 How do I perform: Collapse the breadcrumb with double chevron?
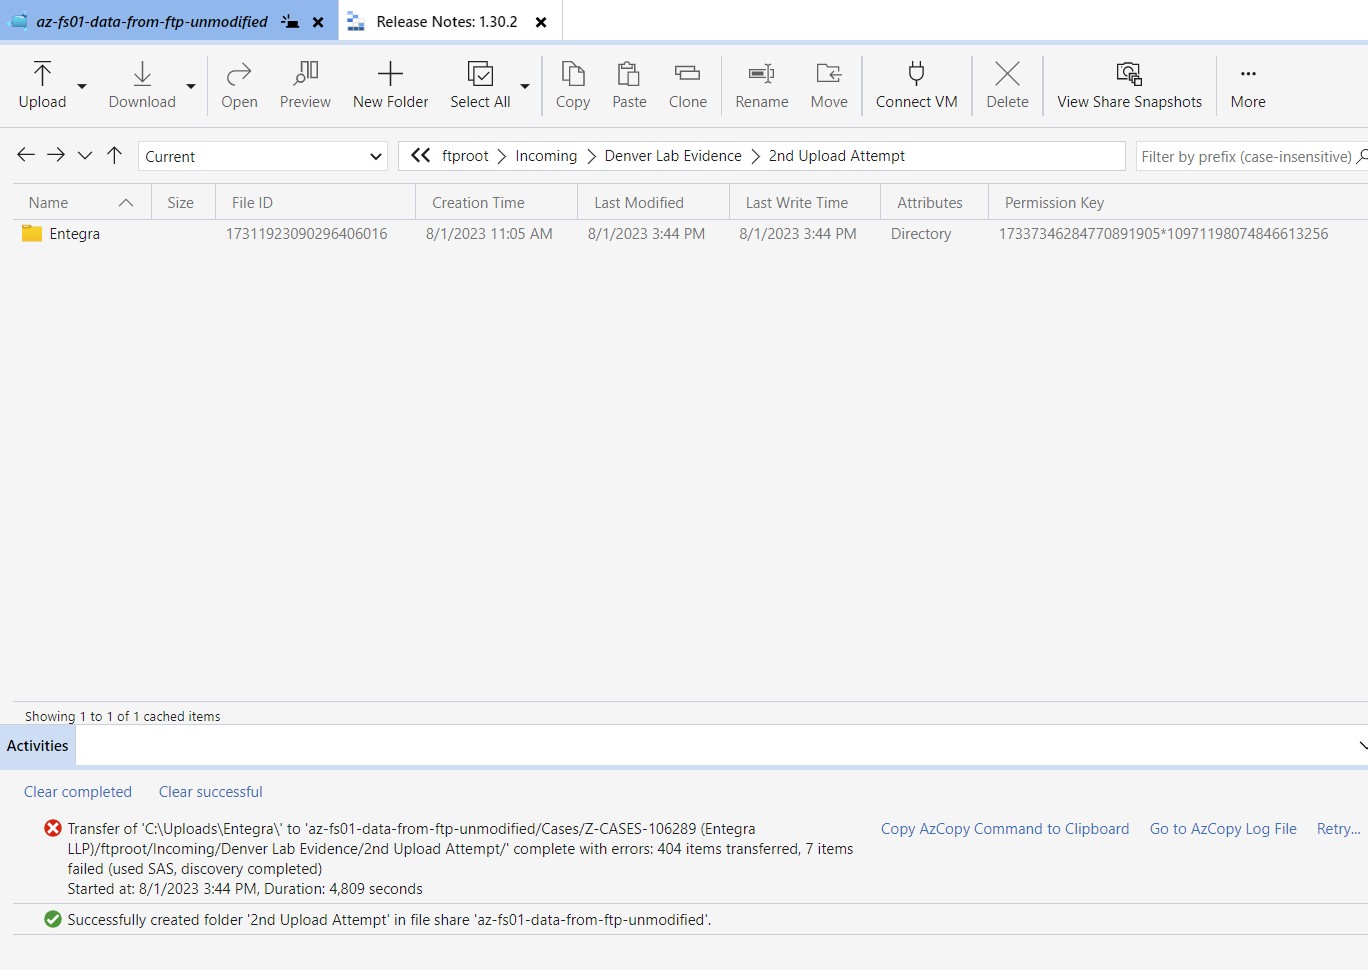419,155
